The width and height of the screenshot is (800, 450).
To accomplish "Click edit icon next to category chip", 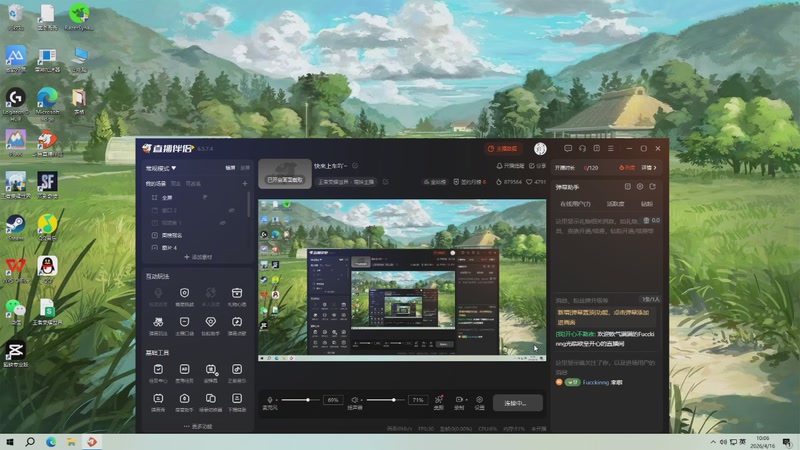I will pos(385,182).
